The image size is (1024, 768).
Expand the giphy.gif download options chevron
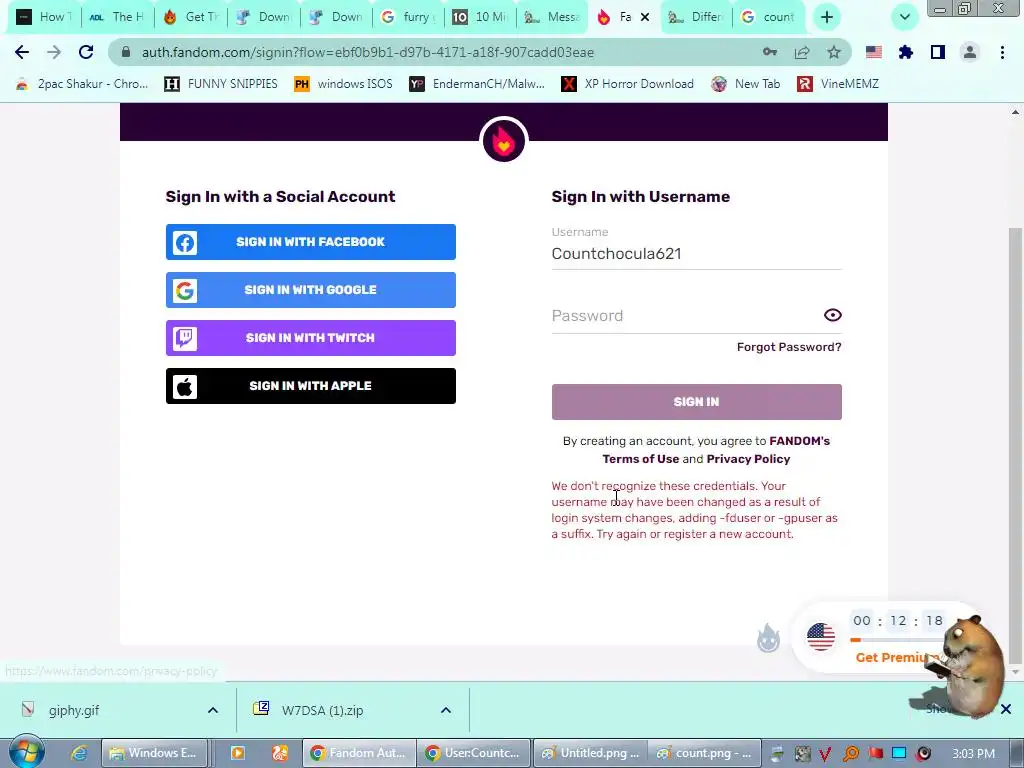pos(212,711)
